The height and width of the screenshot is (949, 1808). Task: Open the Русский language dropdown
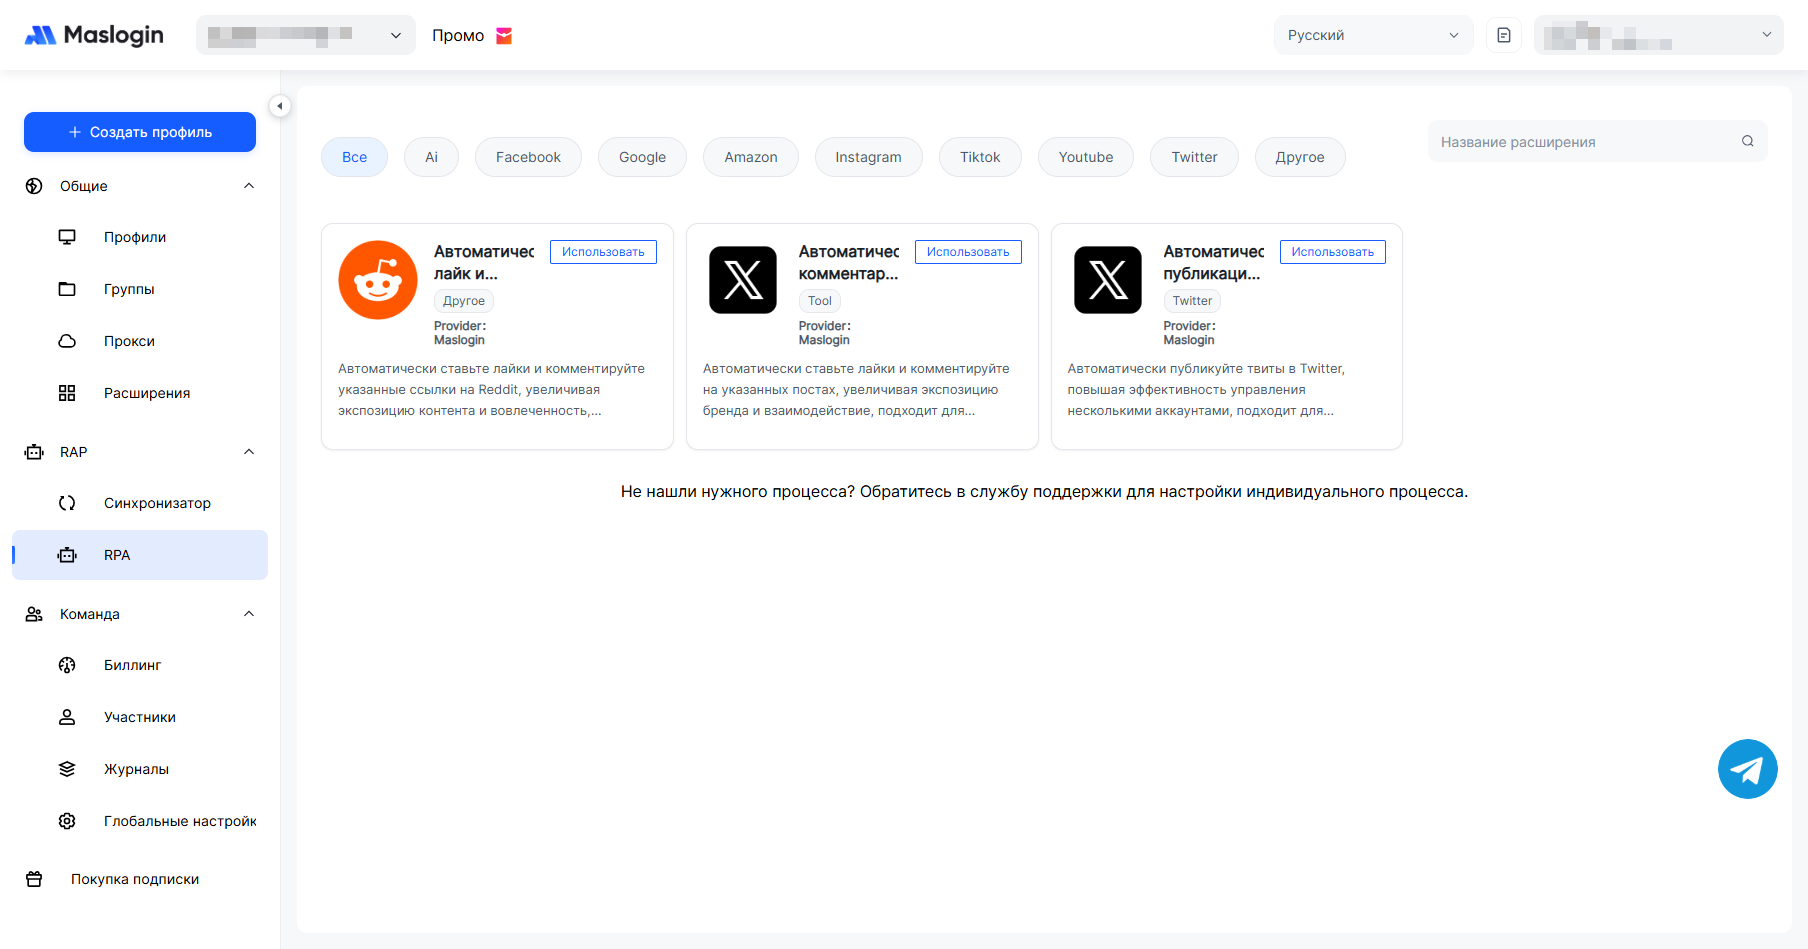1372,35
